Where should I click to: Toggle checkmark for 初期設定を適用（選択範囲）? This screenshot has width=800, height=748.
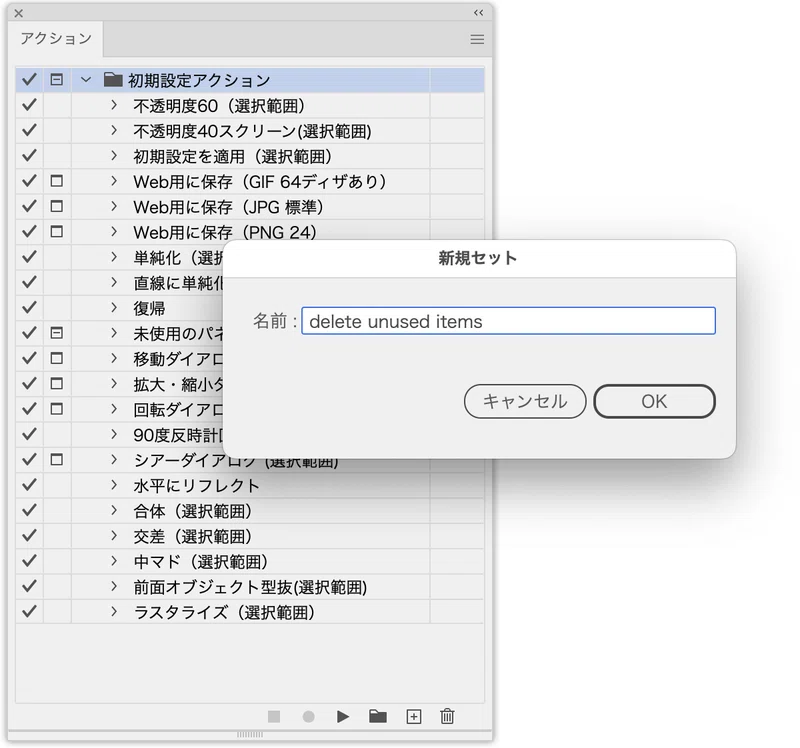click(x=29, y=156)
